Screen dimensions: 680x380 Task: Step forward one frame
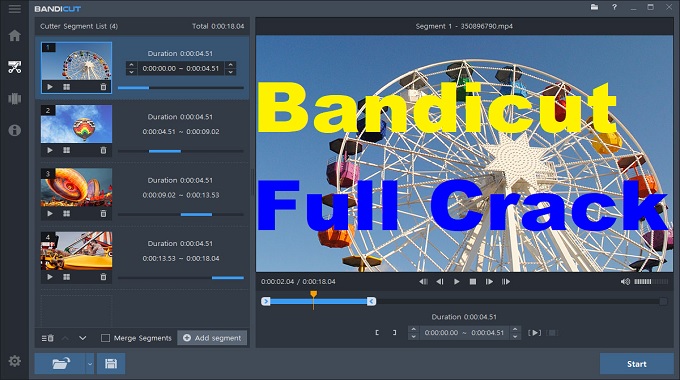click(489, 282)
